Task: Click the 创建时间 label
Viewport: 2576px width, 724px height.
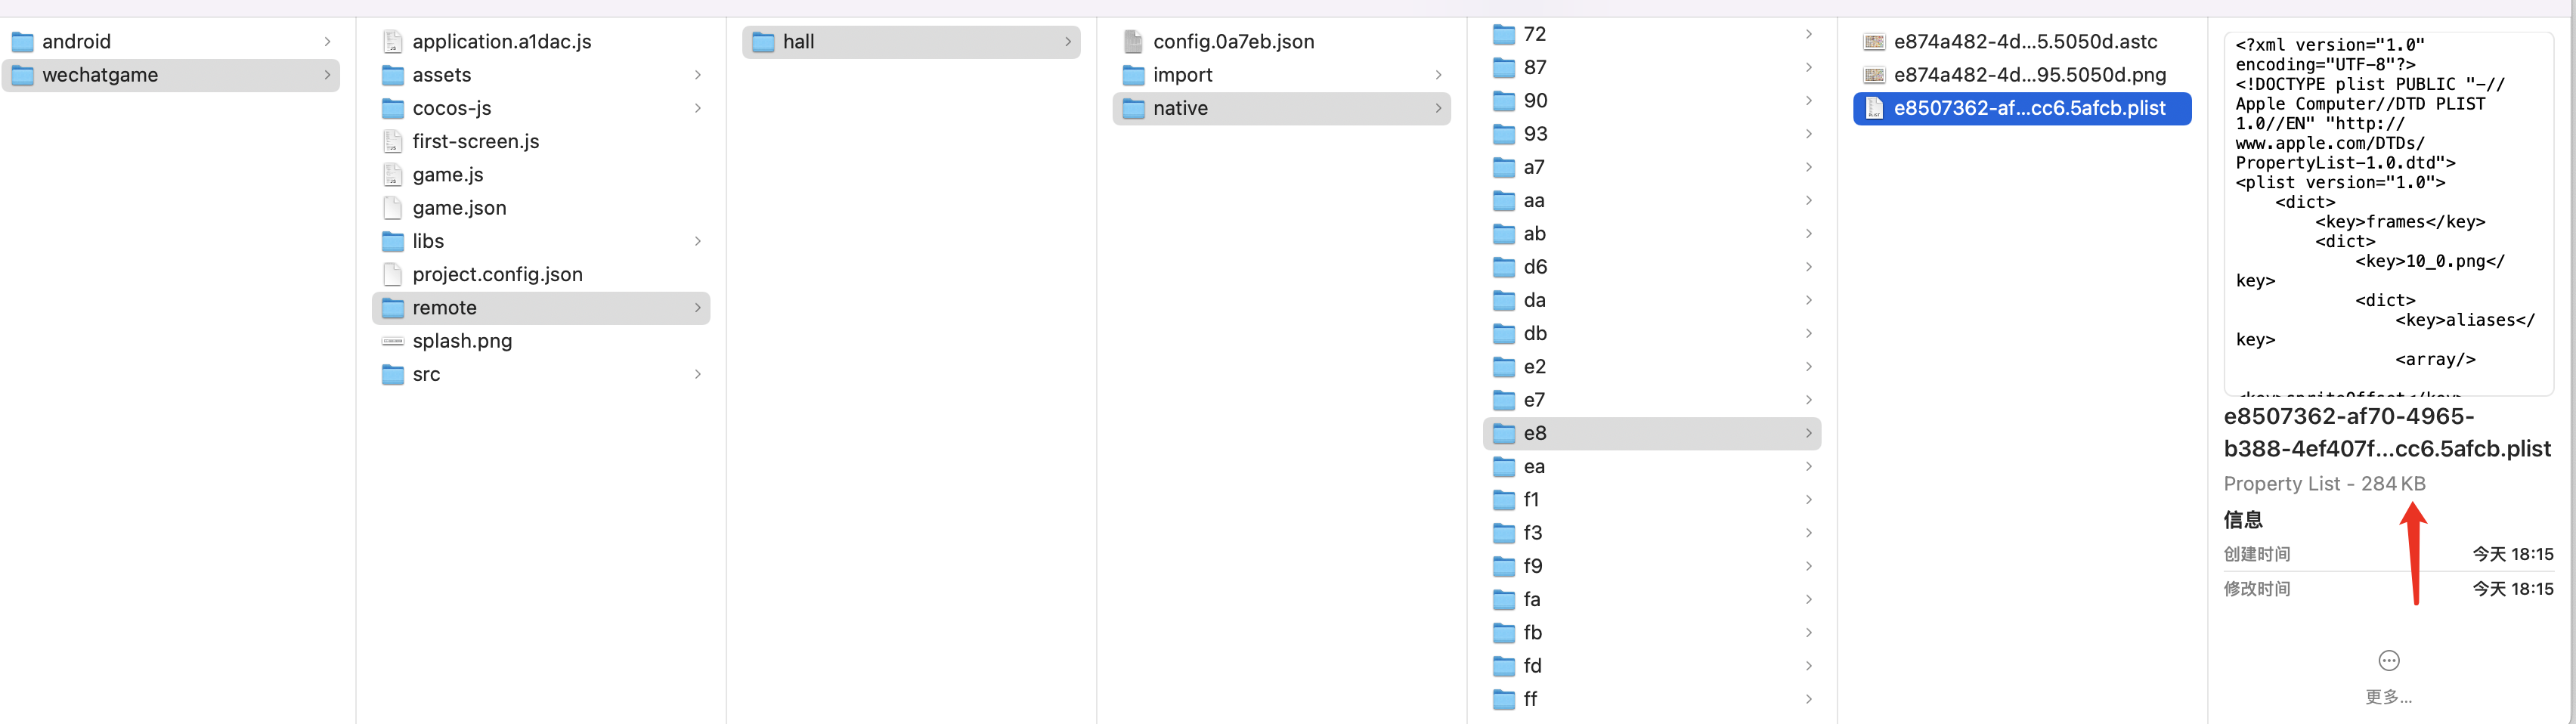Action: [x=2256, y=554]
